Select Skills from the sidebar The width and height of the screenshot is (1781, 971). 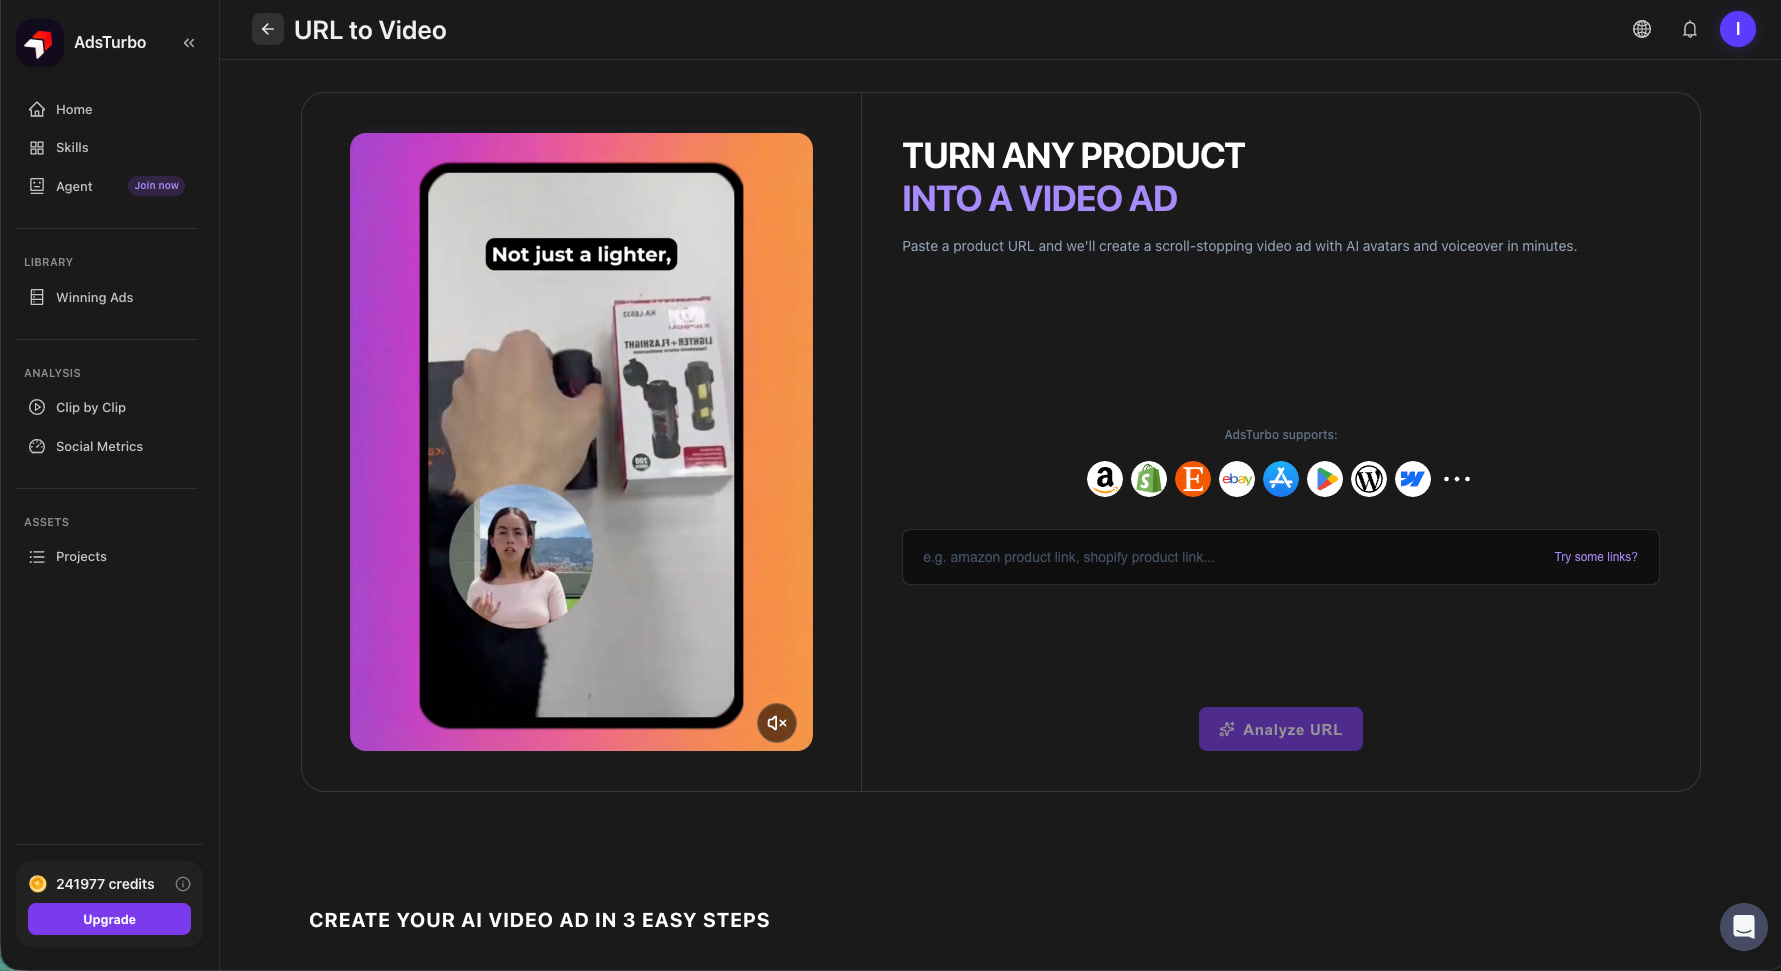(x=71, y=147)
